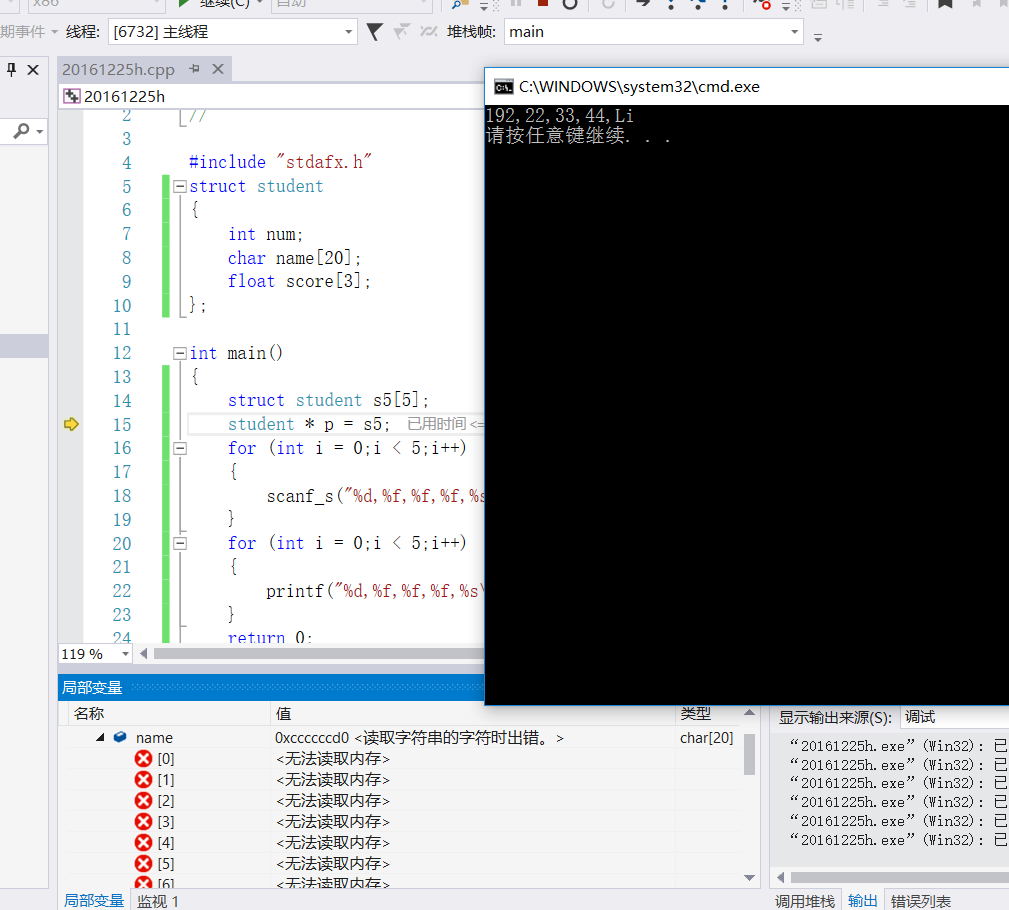This screenshot has width=1009, height=910.
Task: Open the 错误列表 tab
Action: [x=921, y=901]
